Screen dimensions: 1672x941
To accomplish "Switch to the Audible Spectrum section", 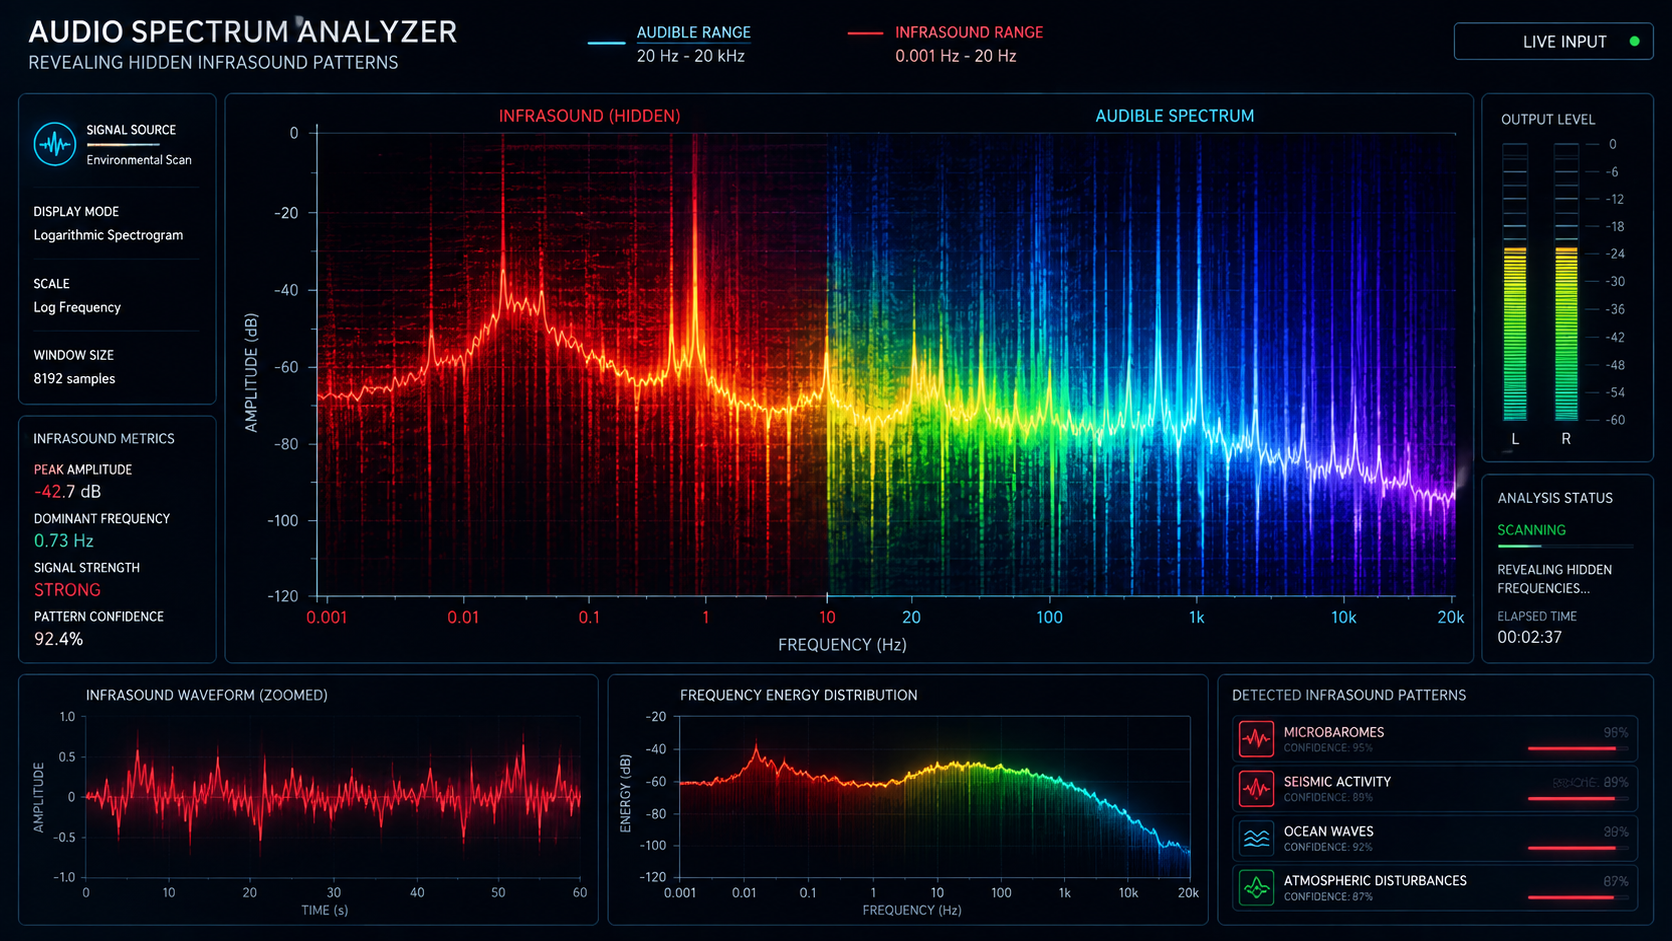I will pyautogui.click(x=1174, y=116).
